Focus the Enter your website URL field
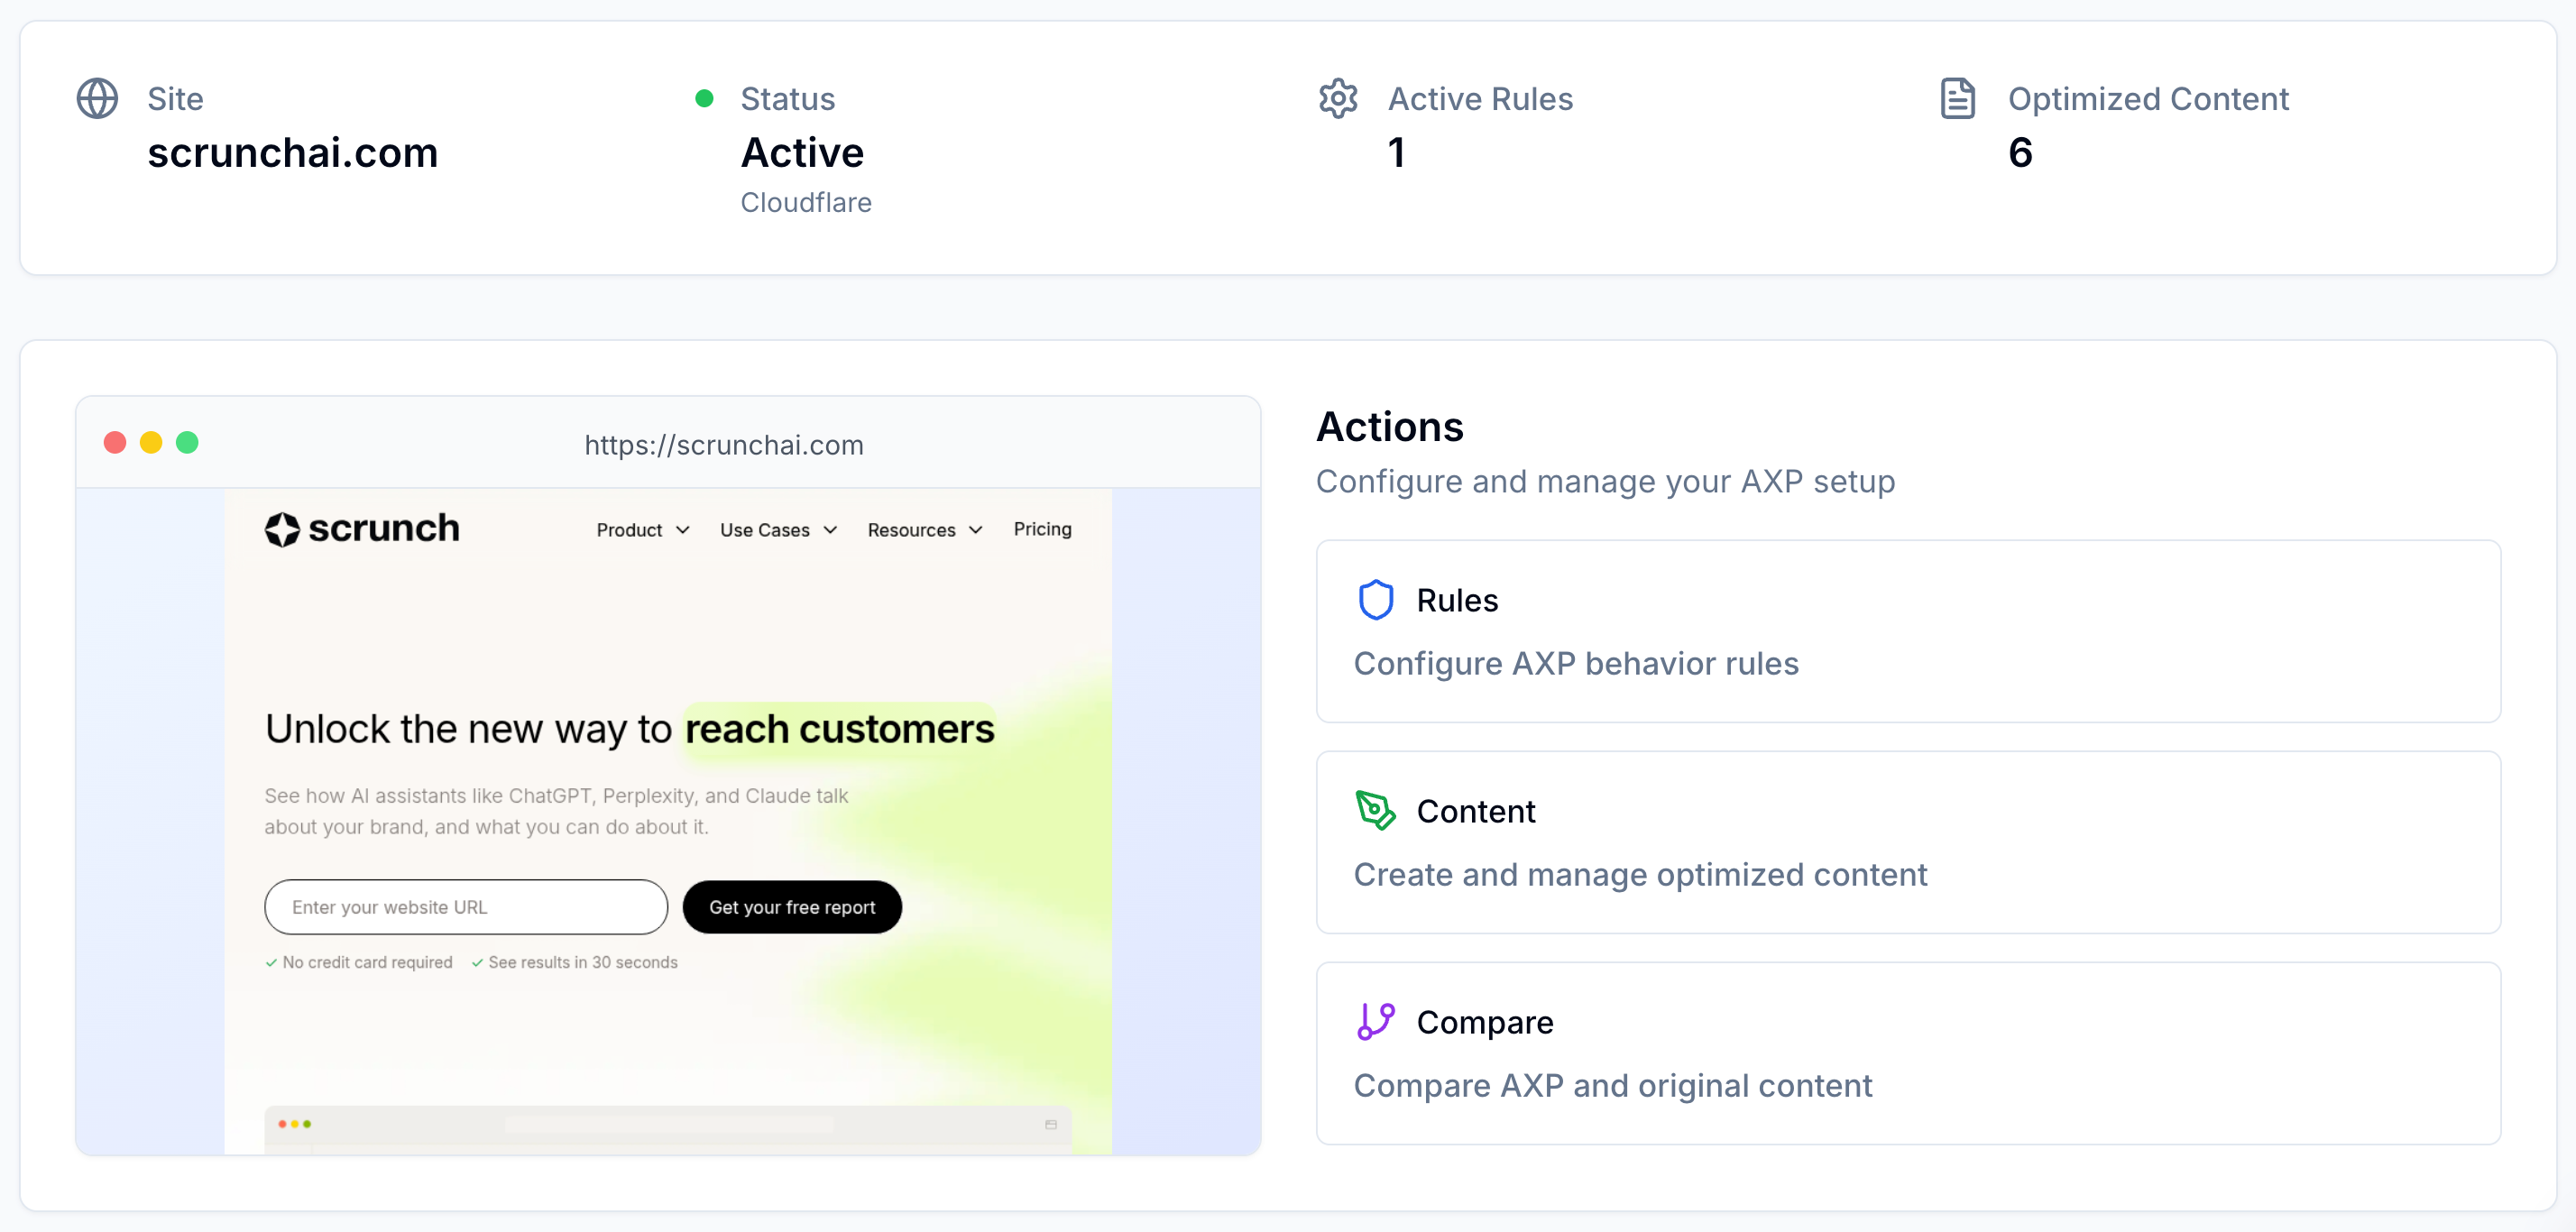Viewport: 2576px width, 1232px height. click(465, 907)
